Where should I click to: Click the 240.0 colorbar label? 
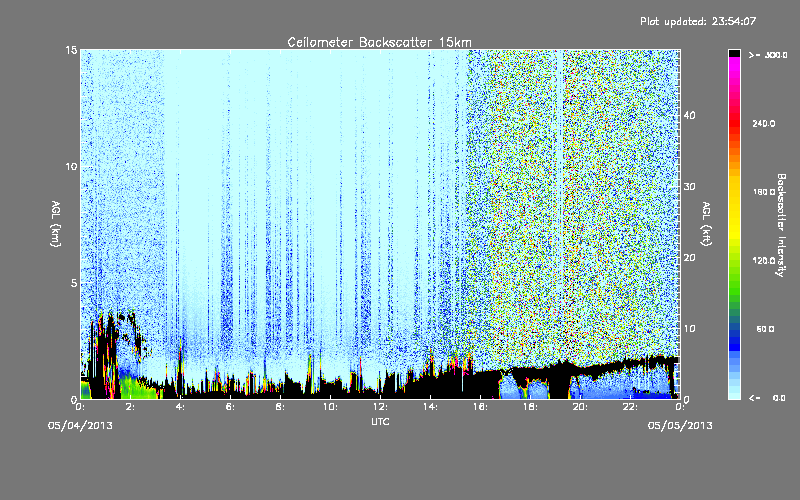click(764, 123)
